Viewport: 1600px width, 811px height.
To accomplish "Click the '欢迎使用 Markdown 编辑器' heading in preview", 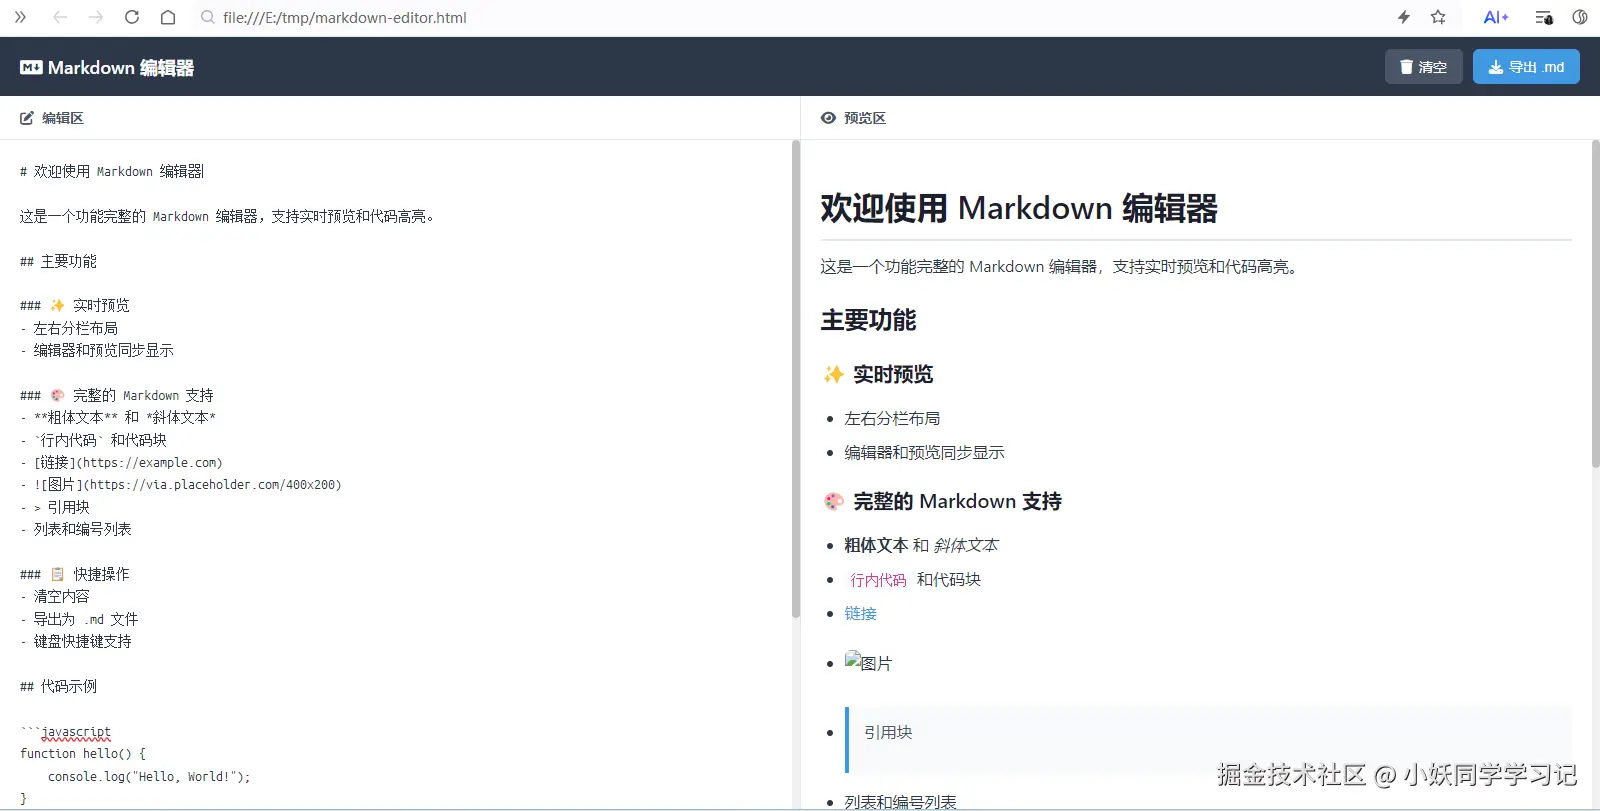I will (x=1019, y=208).
